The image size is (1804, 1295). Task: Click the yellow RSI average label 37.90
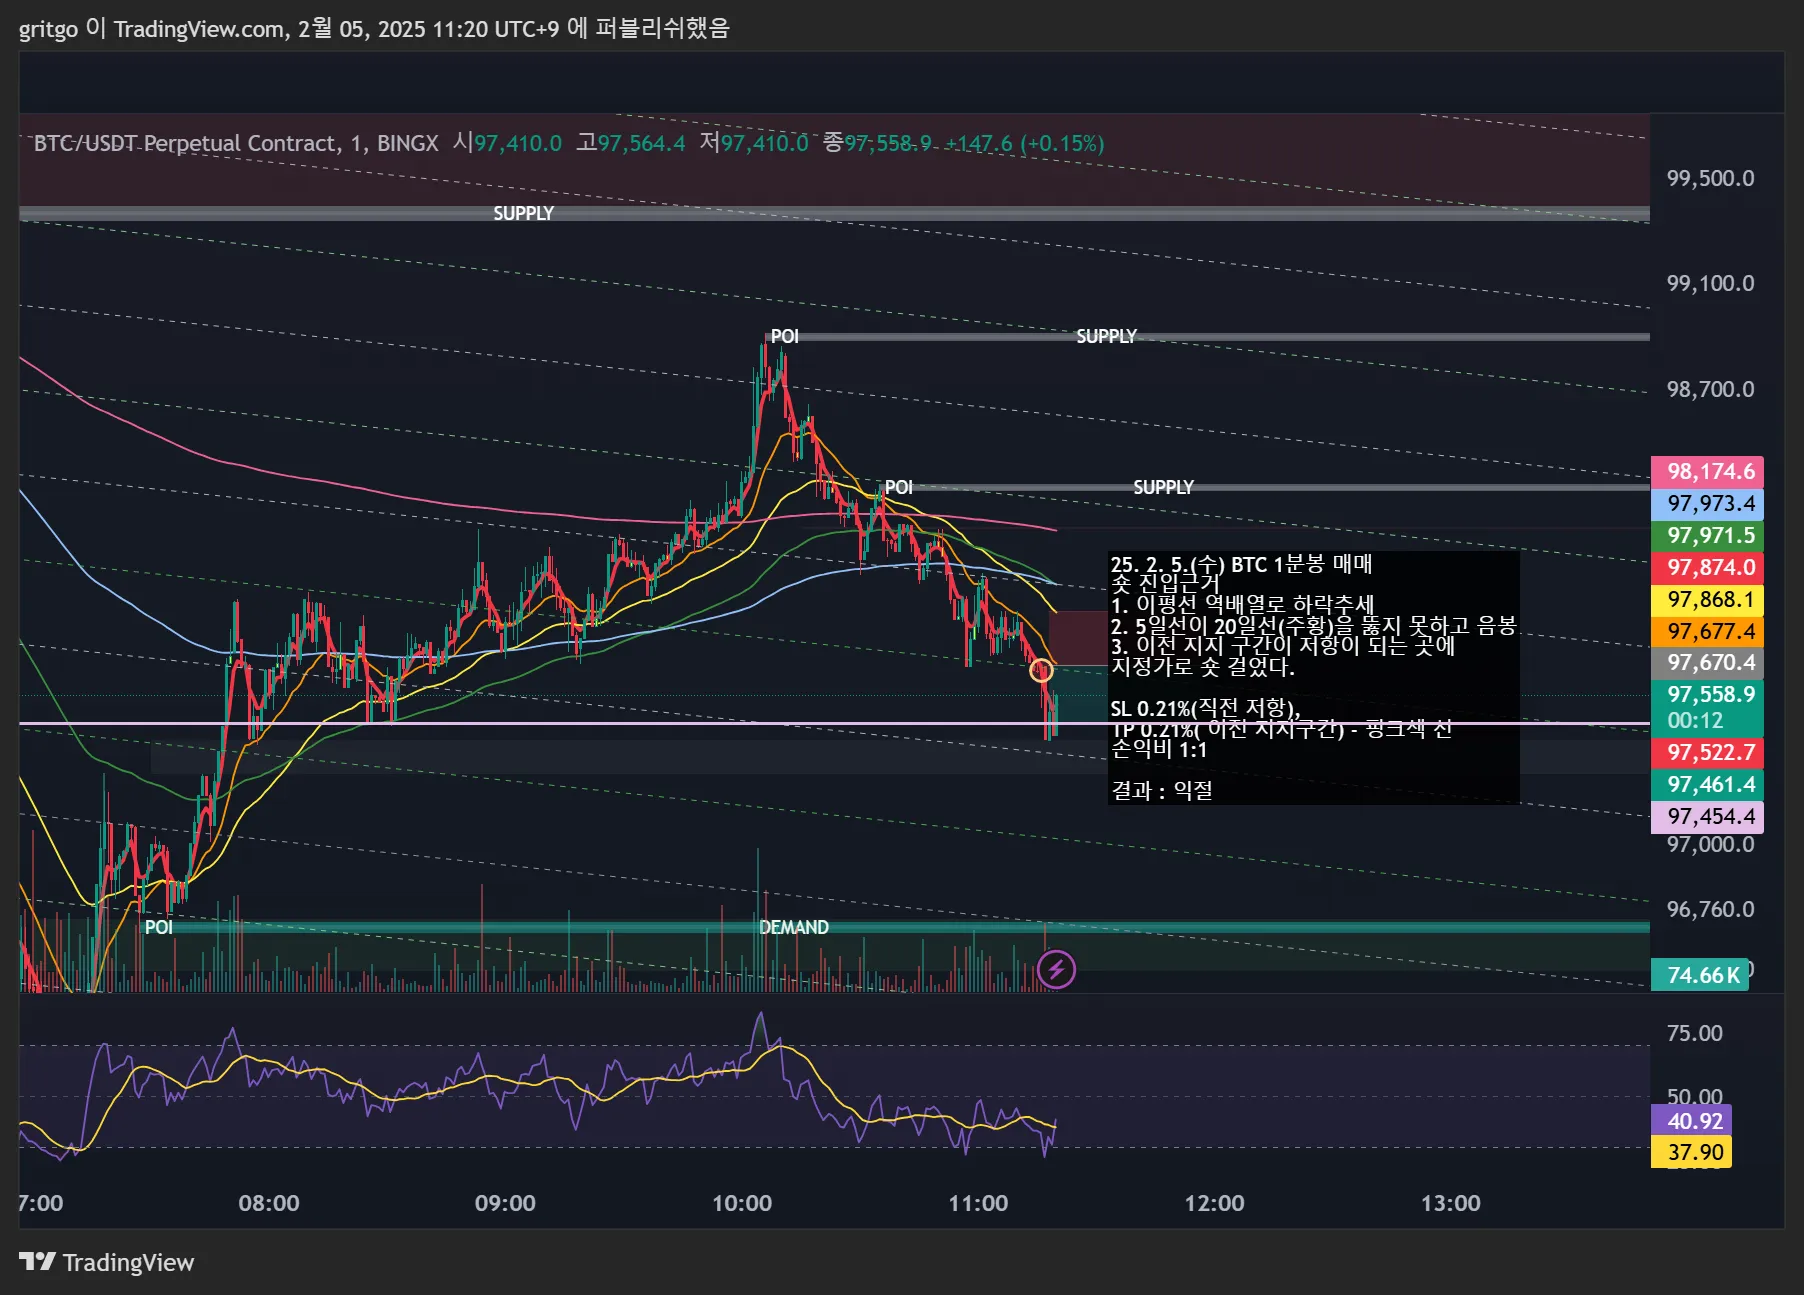pyautogui.click(x=1691, y=1152)
